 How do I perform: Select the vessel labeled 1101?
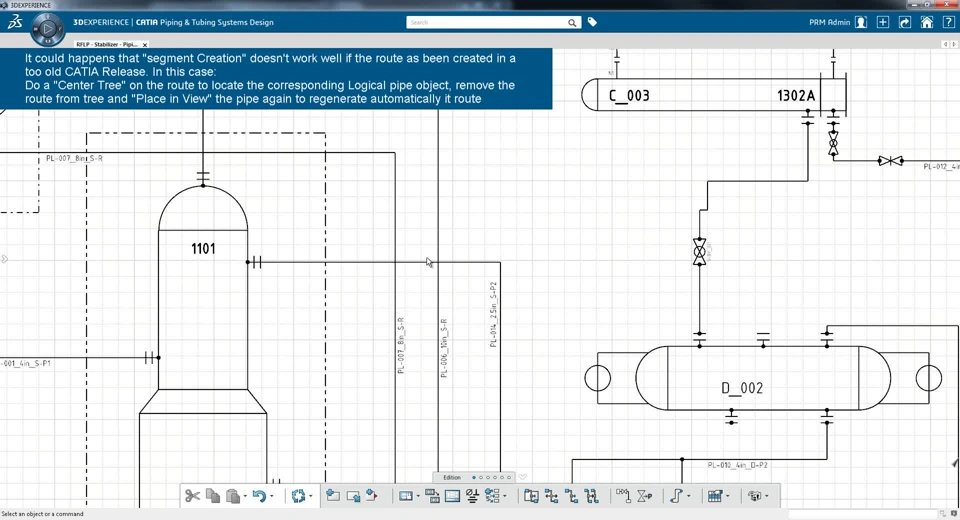coord(203,249)
